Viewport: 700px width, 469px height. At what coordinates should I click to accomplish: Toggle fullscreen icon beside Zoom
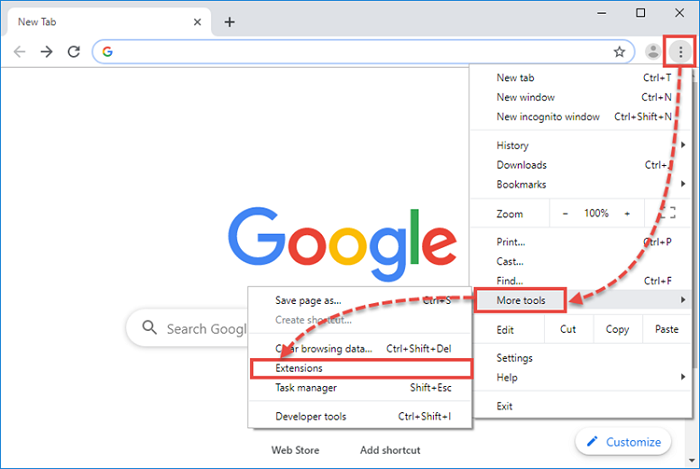click(668, 213)
